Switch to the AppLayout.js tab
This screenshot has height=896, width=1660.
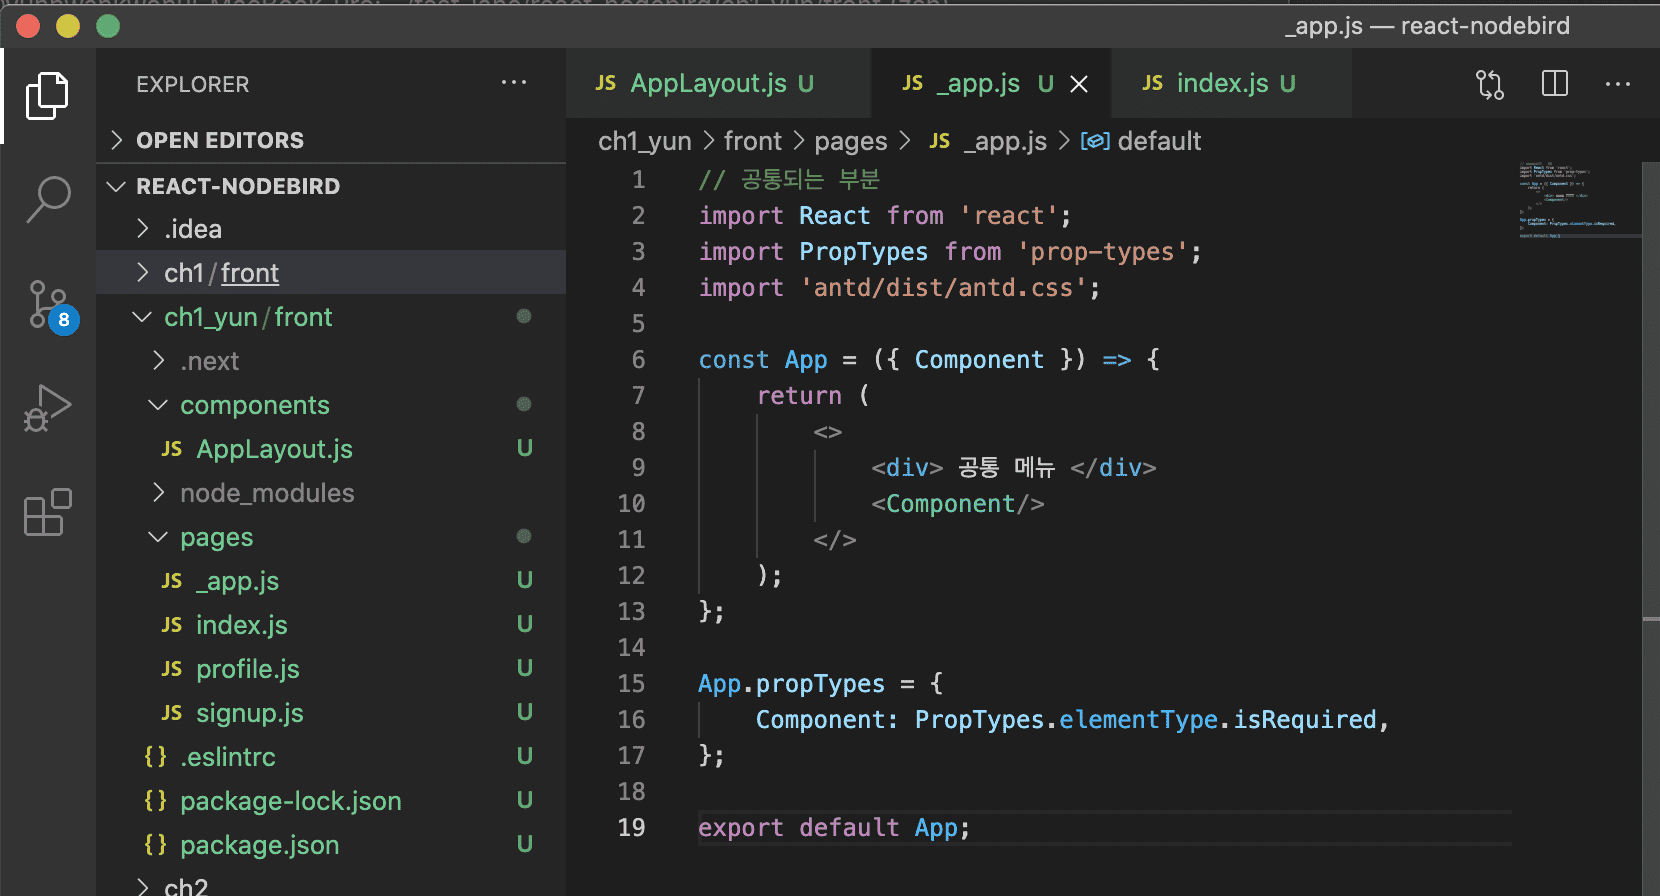pos(707,84)
